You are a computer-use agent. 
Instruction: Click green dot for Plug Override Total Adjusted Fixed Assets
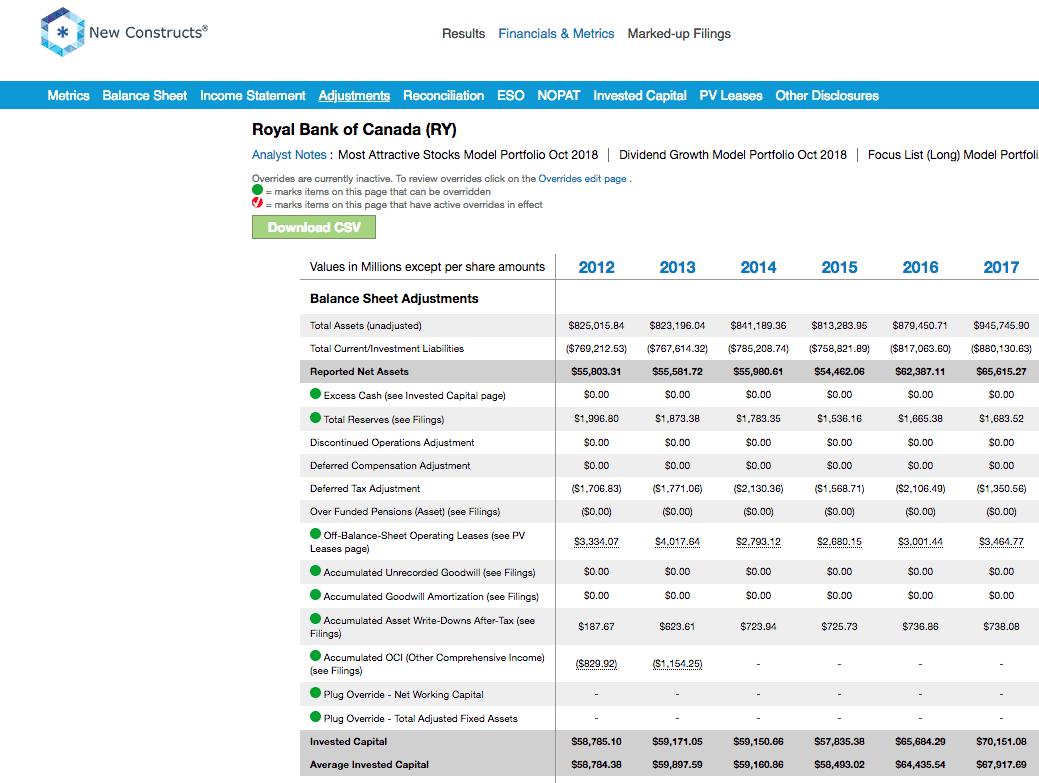click(315, 716)
